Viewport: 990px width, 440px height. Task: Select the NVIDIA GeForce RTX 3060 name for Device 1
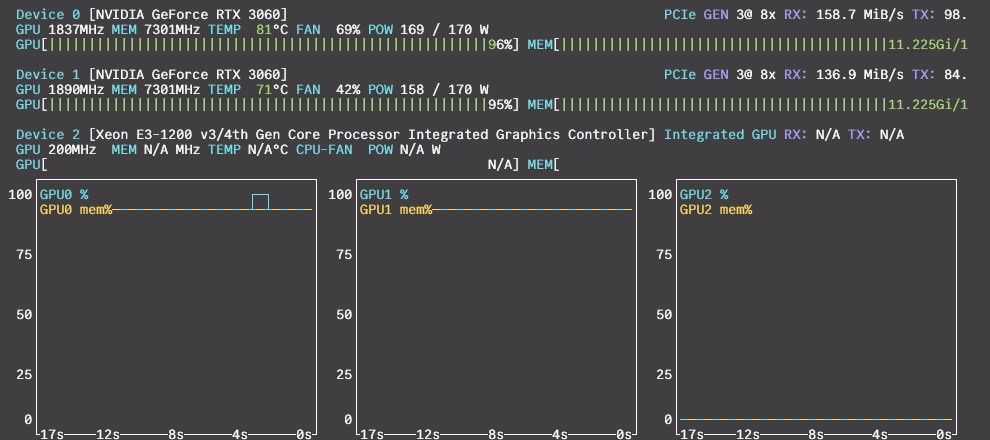point(188,74)
